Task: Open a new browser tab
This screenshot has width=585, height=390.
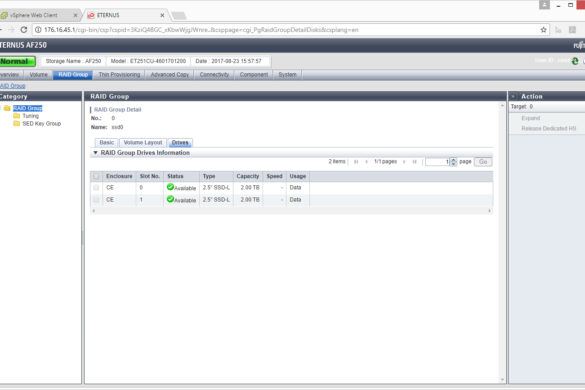Action: (179, 15)
